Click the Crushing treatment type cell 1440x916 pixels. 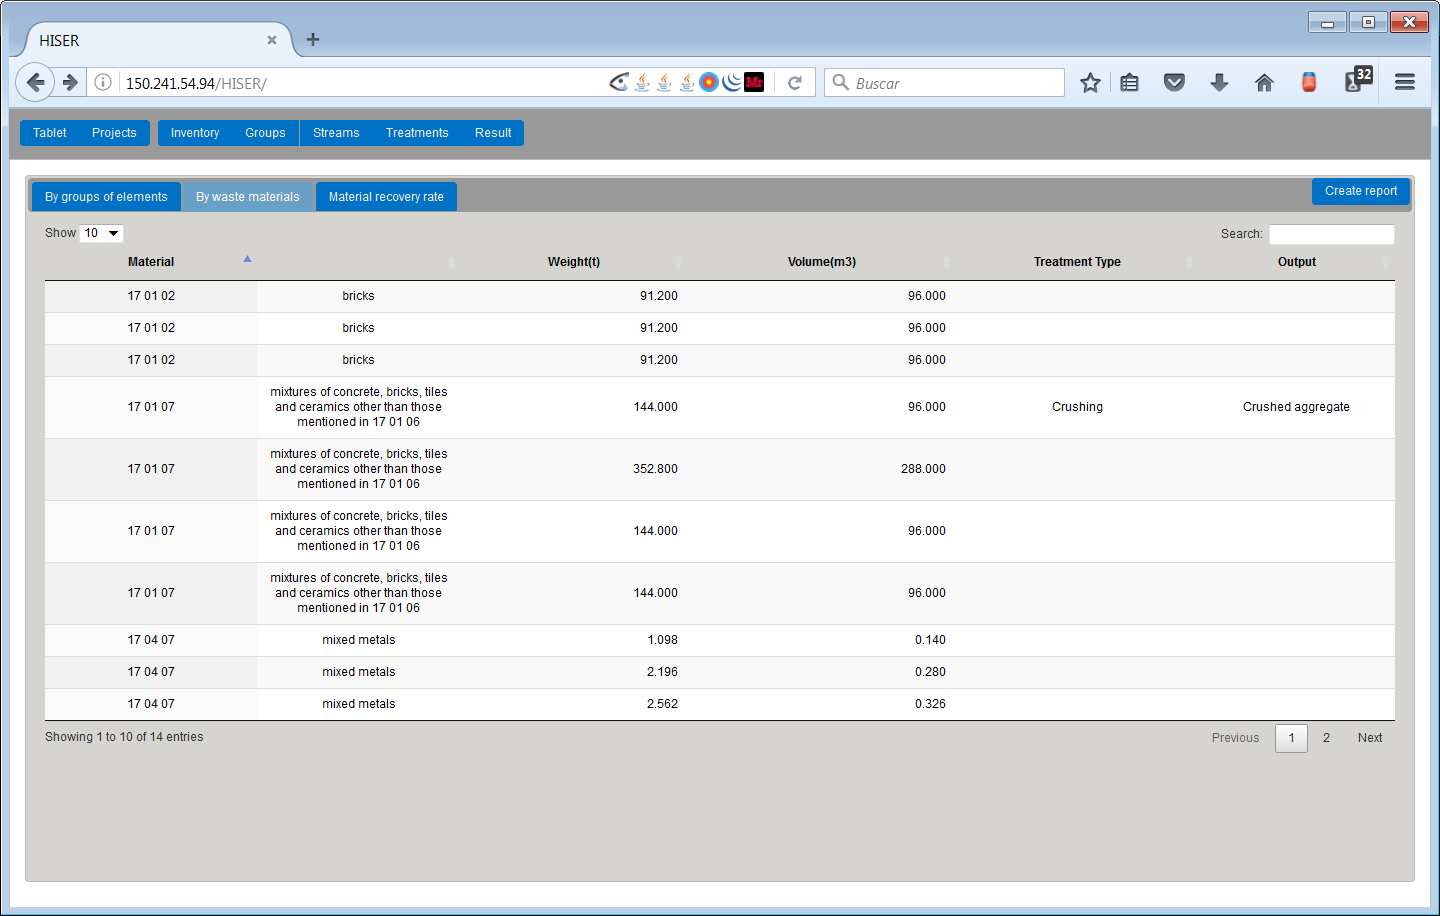point(1077,407)
